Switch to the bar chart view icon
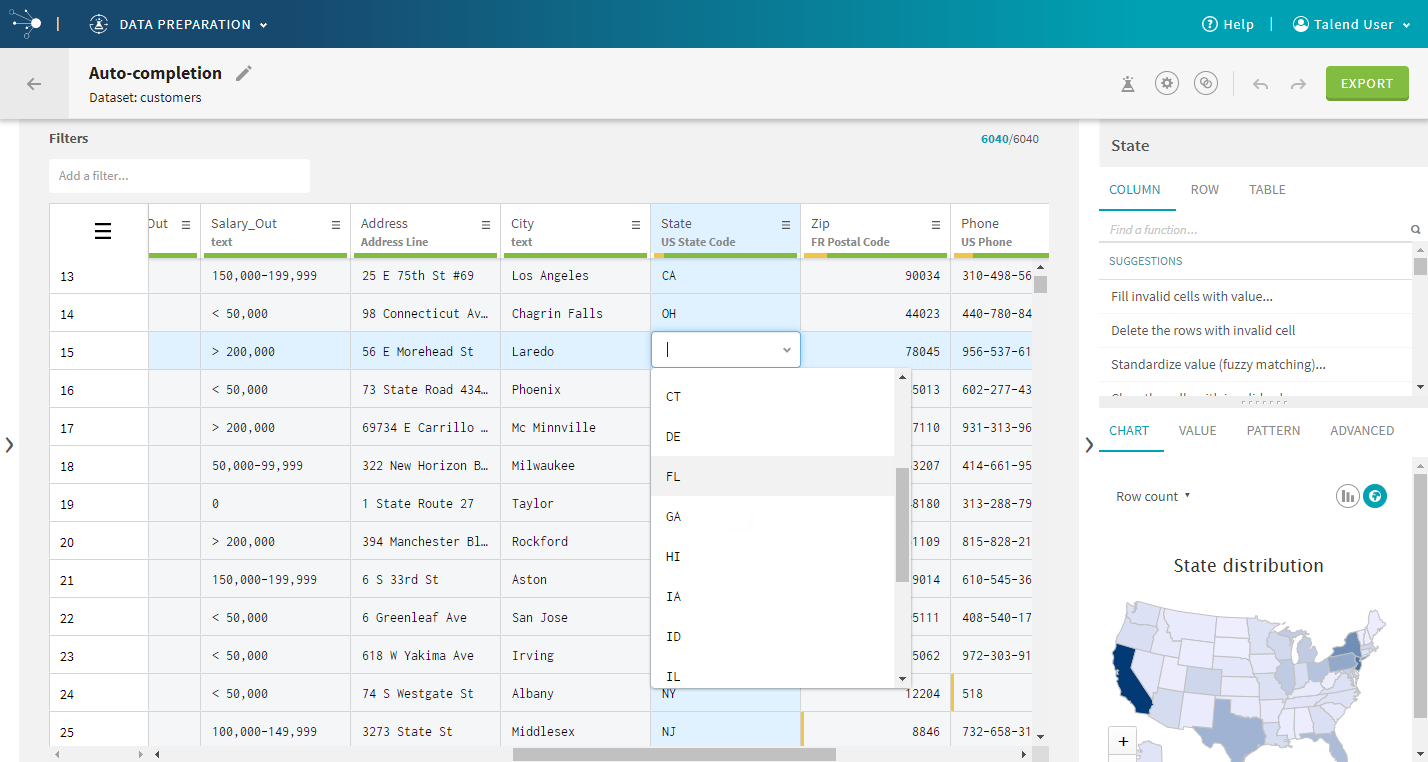Viewport: 1428px width, 762px height. tap(1348, 495)
